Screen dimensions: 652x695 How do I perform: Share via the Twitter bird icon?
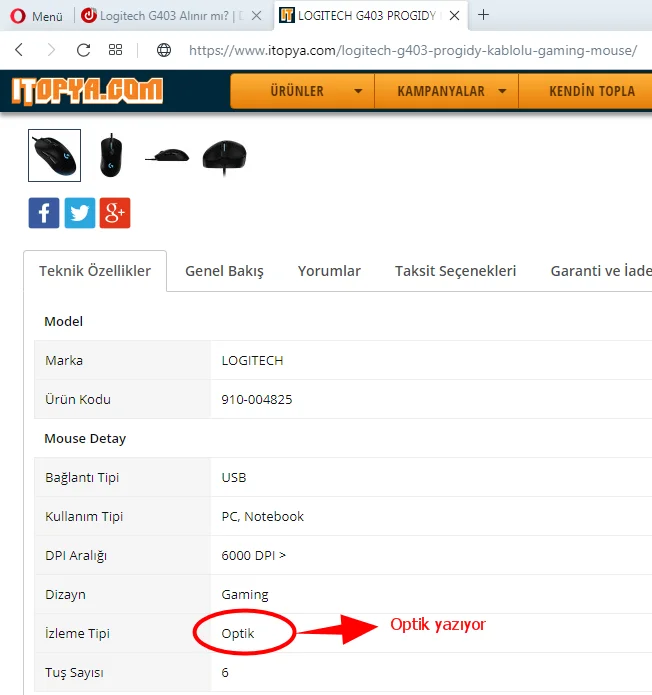pyautogui.click(x=80, y=213)
